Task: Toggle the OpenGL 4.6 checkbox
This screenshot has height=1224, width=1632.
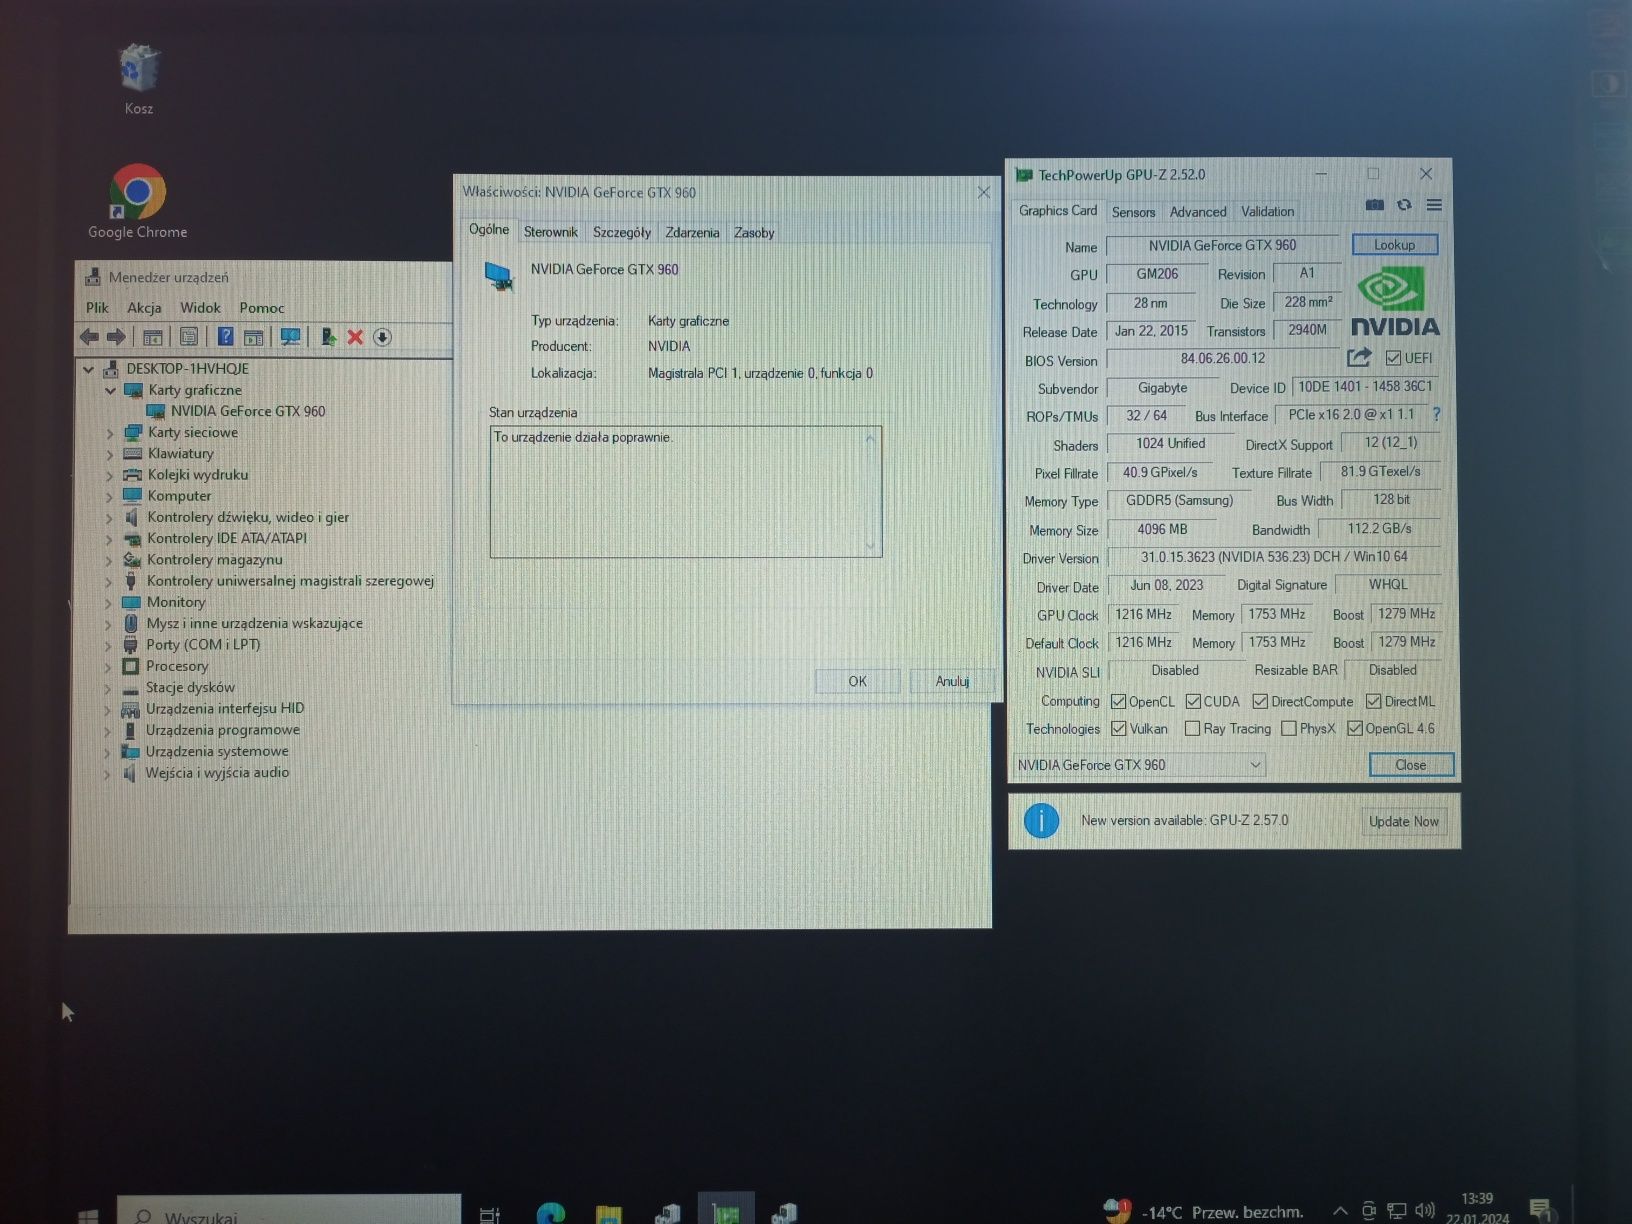Action: coord(1355,728)
